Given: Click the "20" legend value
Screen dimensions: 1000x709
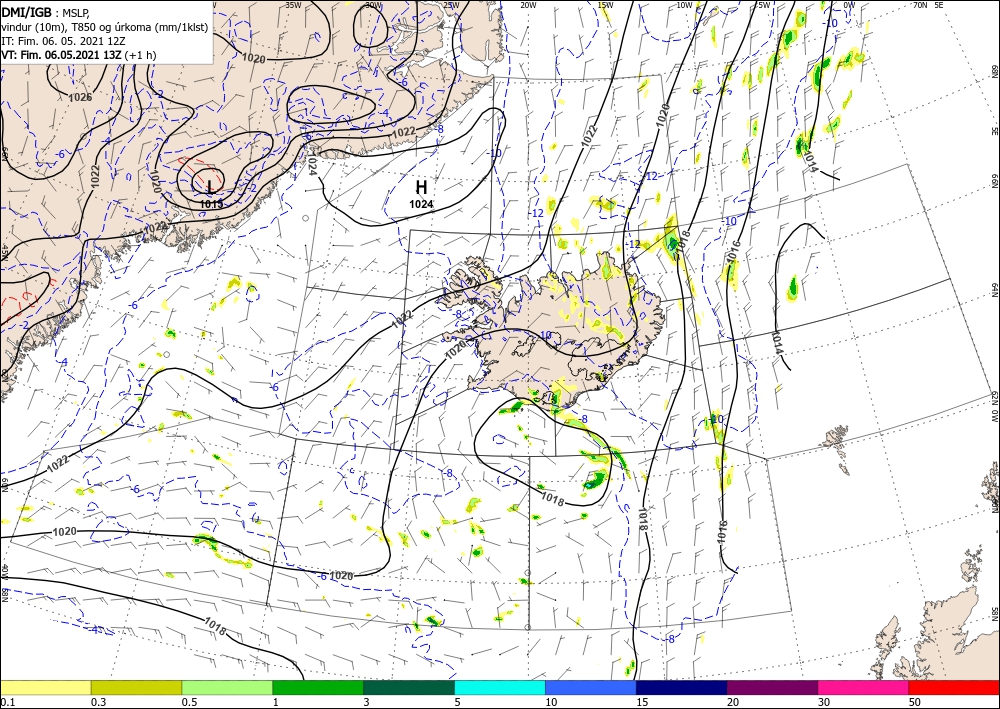Looking at the screenshot, I should 733,702.
